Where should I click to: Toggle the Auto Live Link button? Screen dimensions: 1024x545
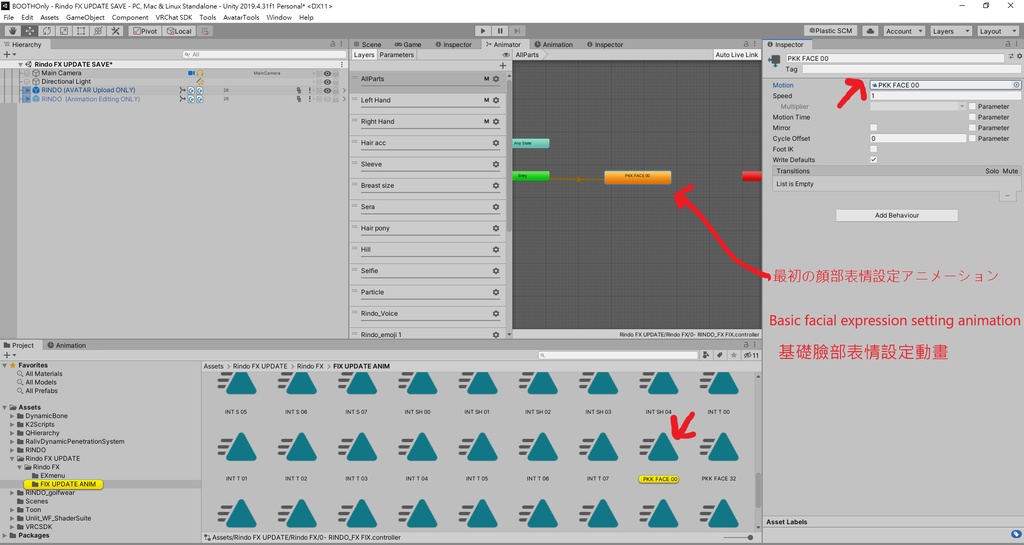click(x=737, y=55)
